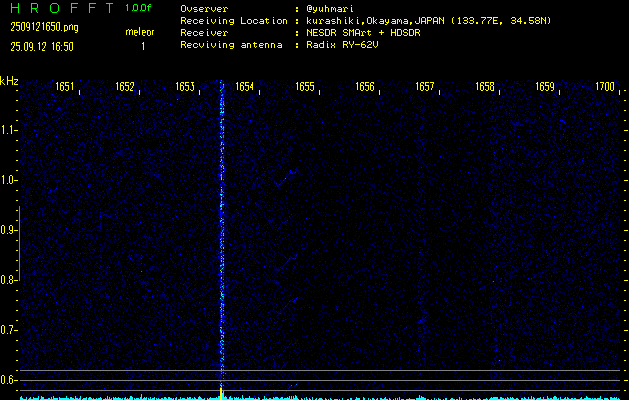Click the 1651 time axis label
Screen dimensions: 629x400
click(65, 86)
